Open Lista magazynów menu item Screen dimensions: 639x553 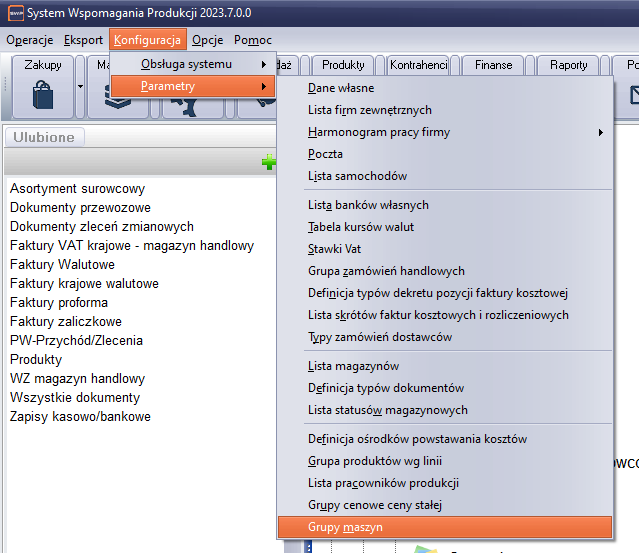click(353, 366)
